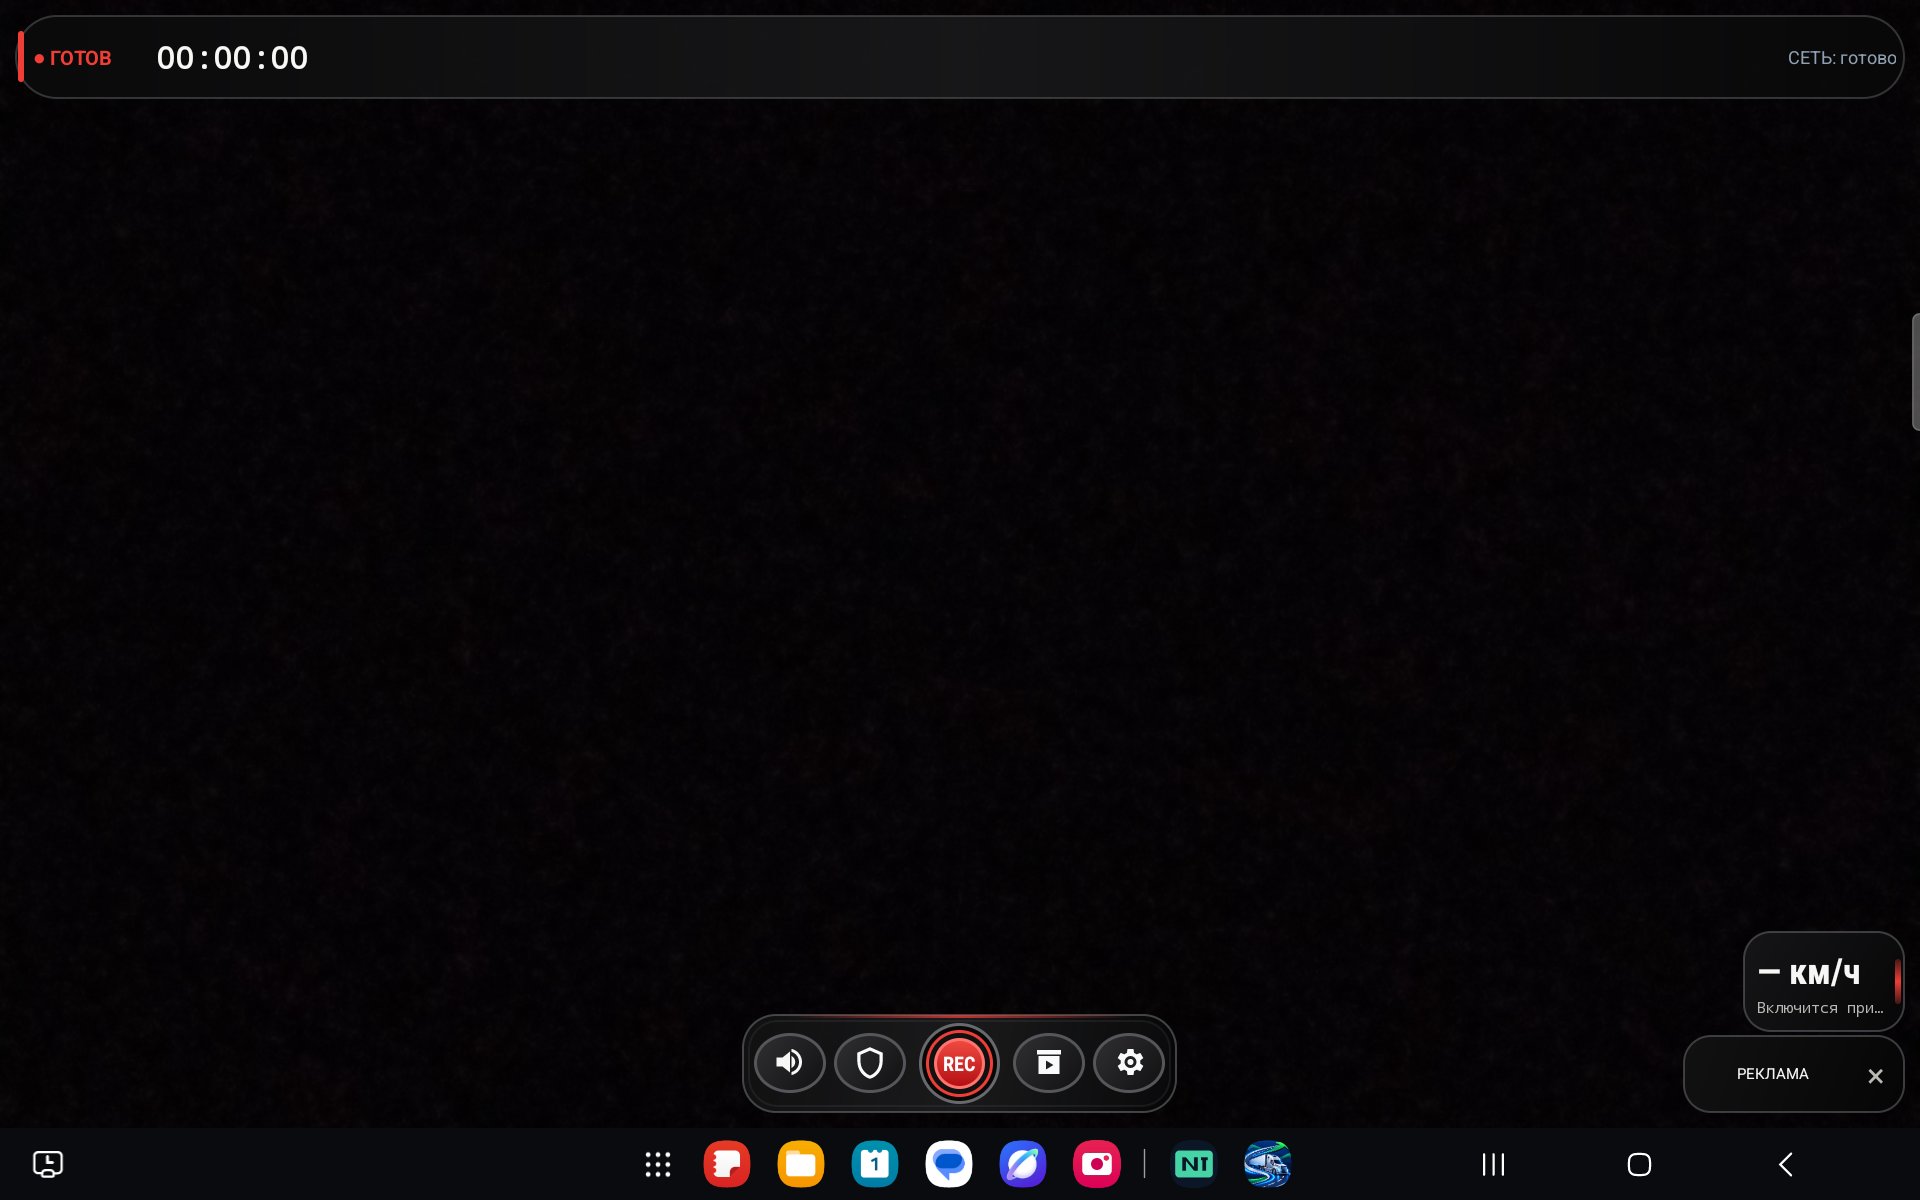The width and height of the screenshot is (1920, 1200).
Task: Tap the back navigation arrow
Action: [x=1786, y=1164]
